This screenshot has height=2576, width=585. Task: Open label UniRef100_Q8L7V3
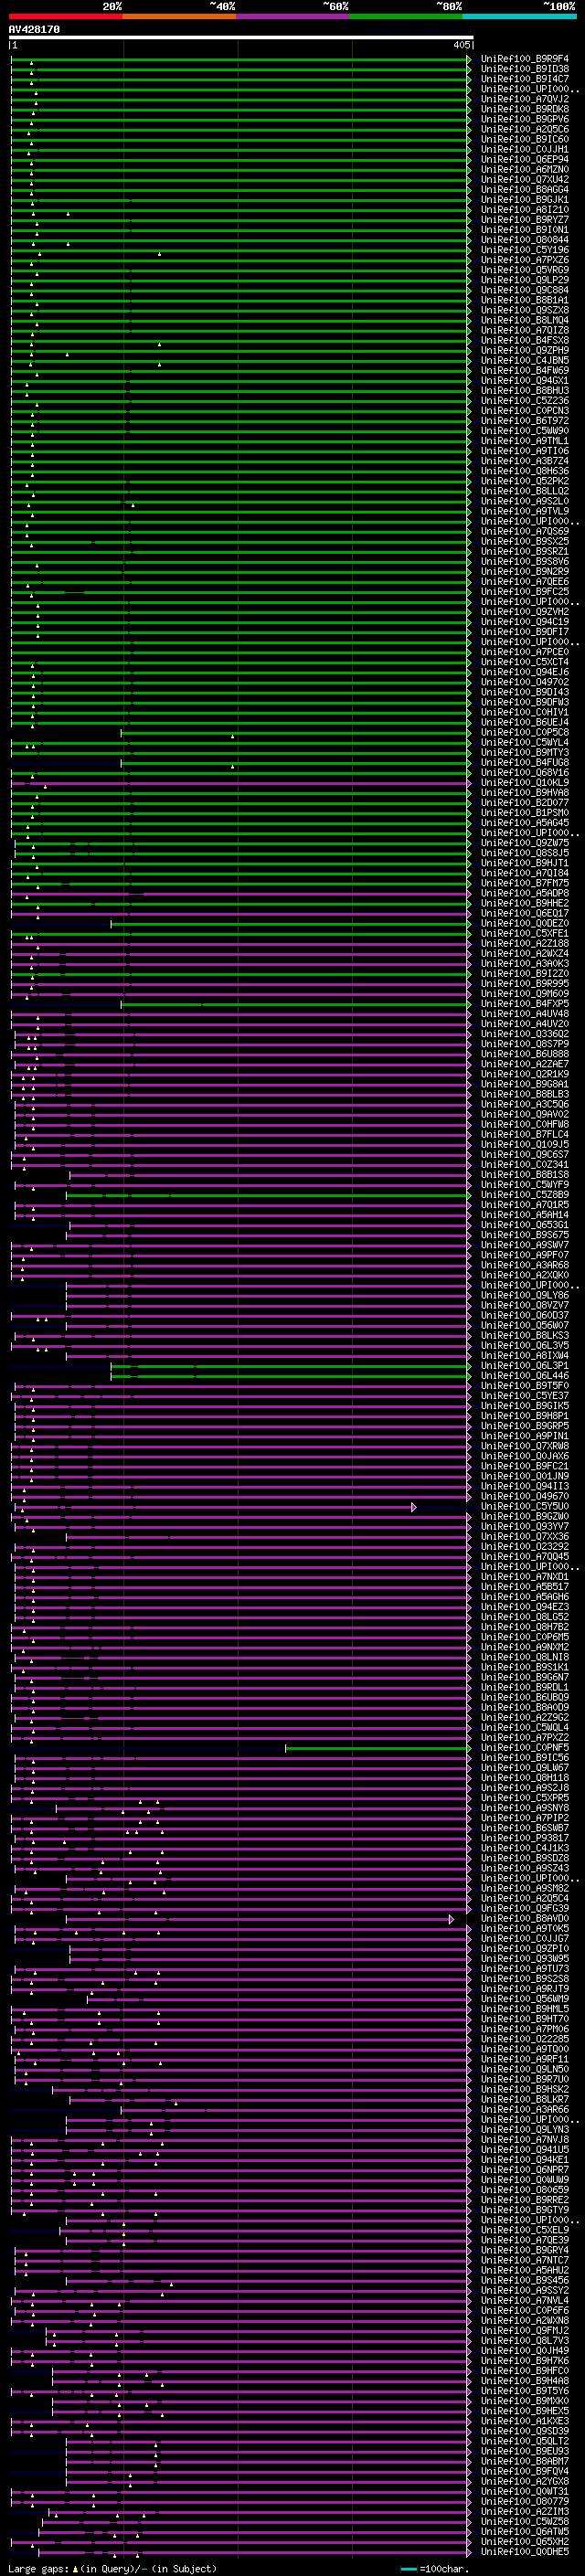pyautogui.click(x=525, y=2341)
